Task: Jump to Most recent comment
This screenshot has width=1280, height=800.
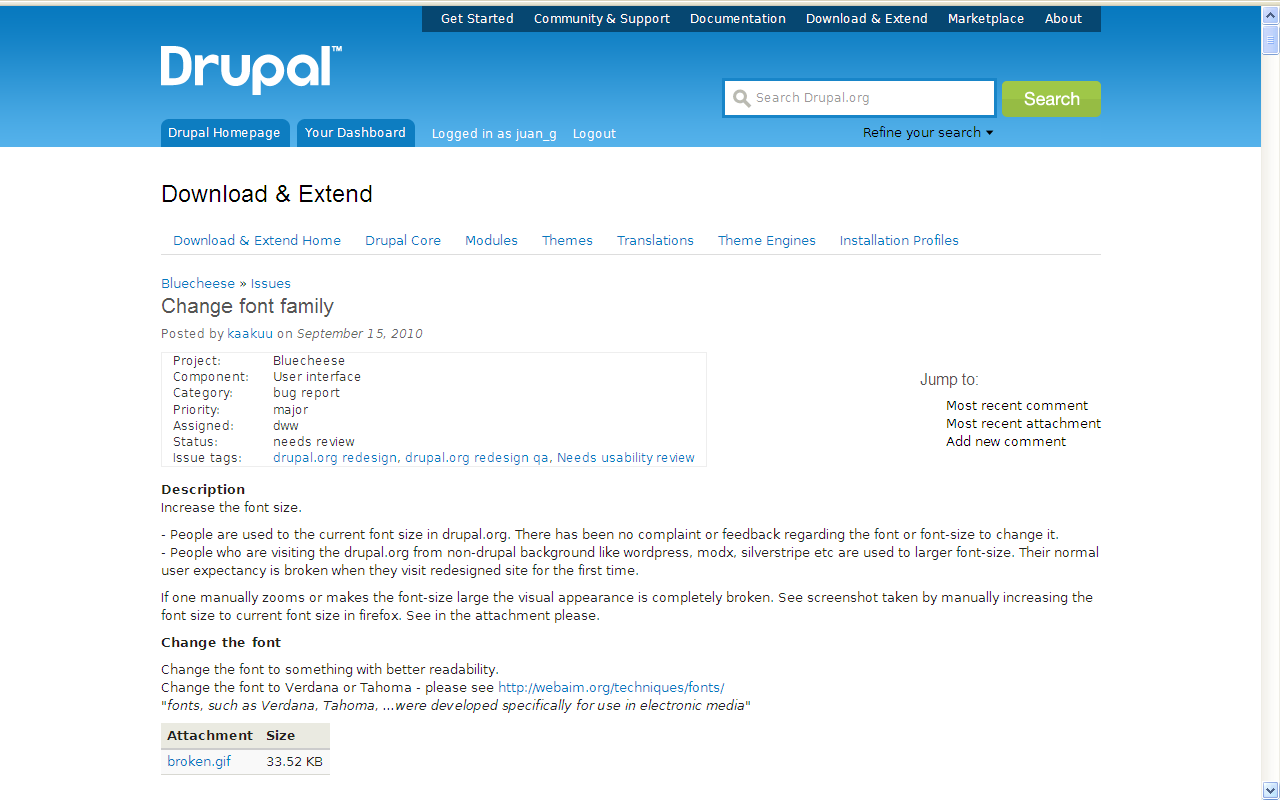Action: tap(1017, 406)
